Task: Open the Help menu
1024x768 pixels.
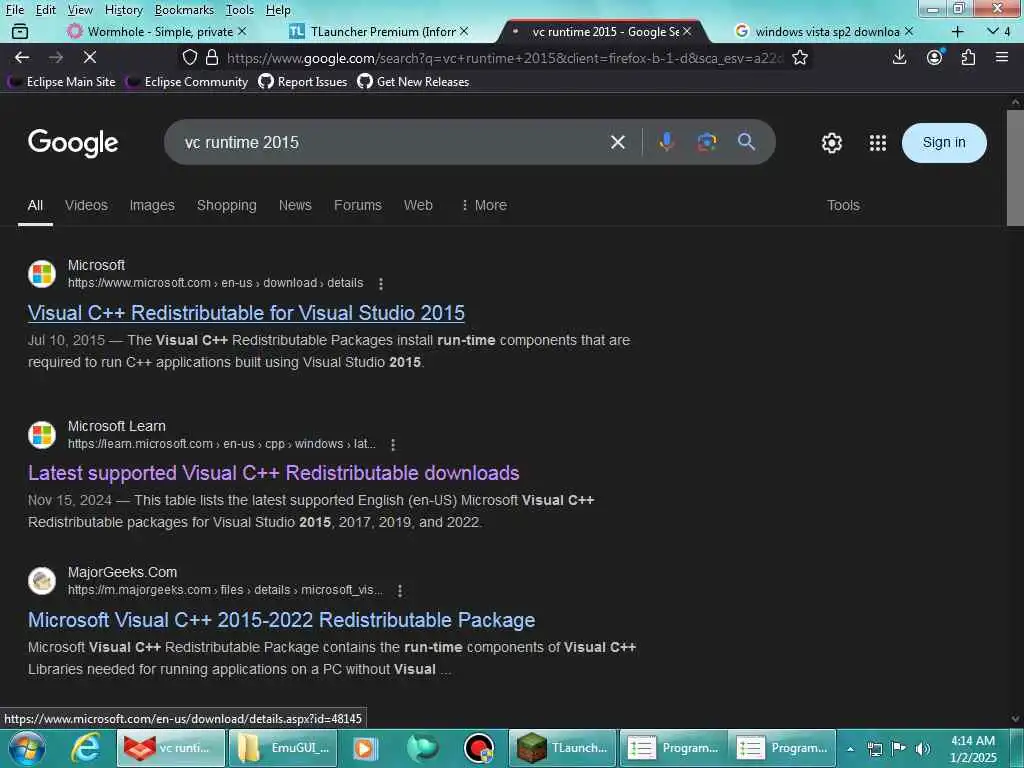Action: pyautogui.click(x=278, y=10)
